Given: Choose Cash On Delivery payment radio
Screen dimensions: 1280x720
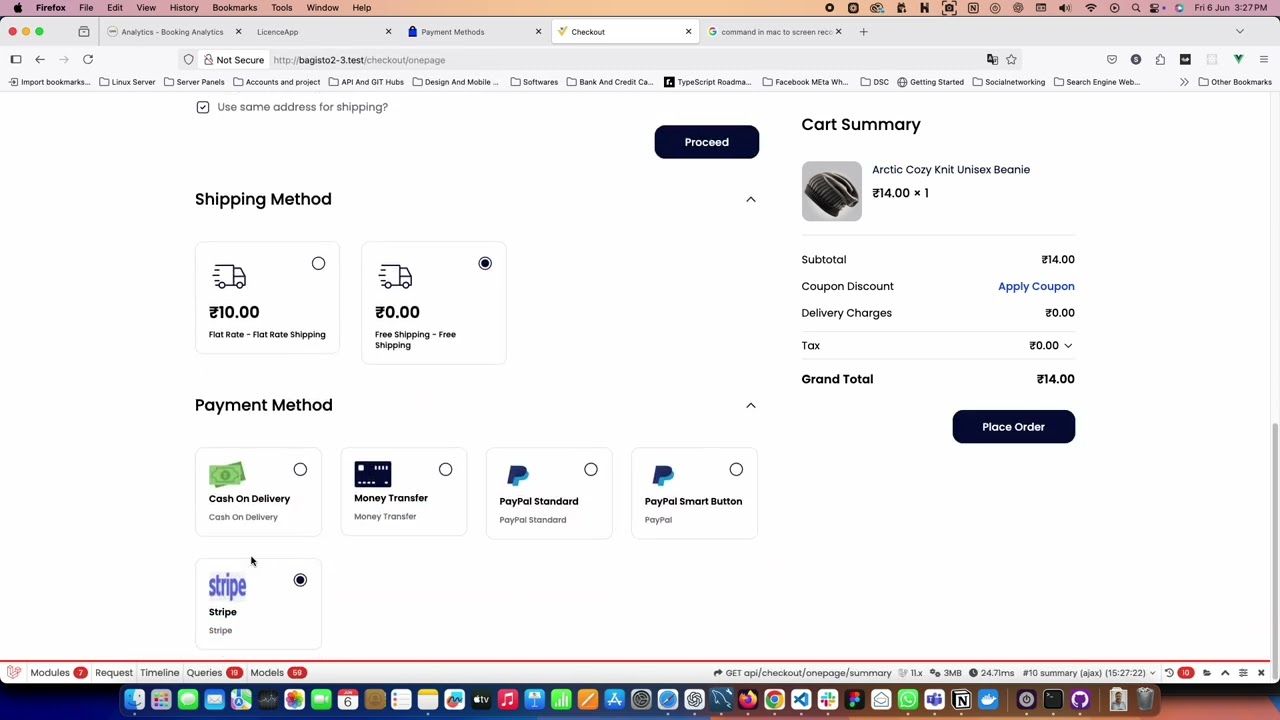Looking at the screenshot, I should tap(300, 470).
